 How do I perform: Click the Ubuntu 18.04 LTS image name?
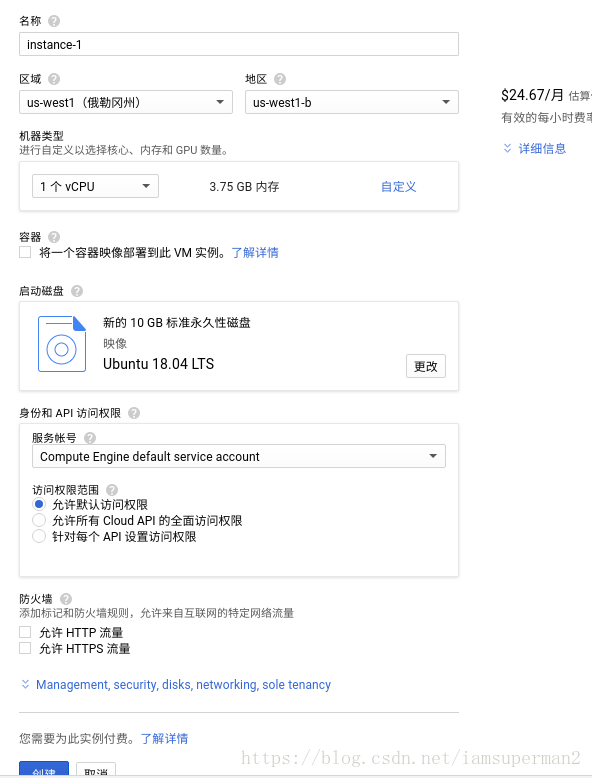158,364
